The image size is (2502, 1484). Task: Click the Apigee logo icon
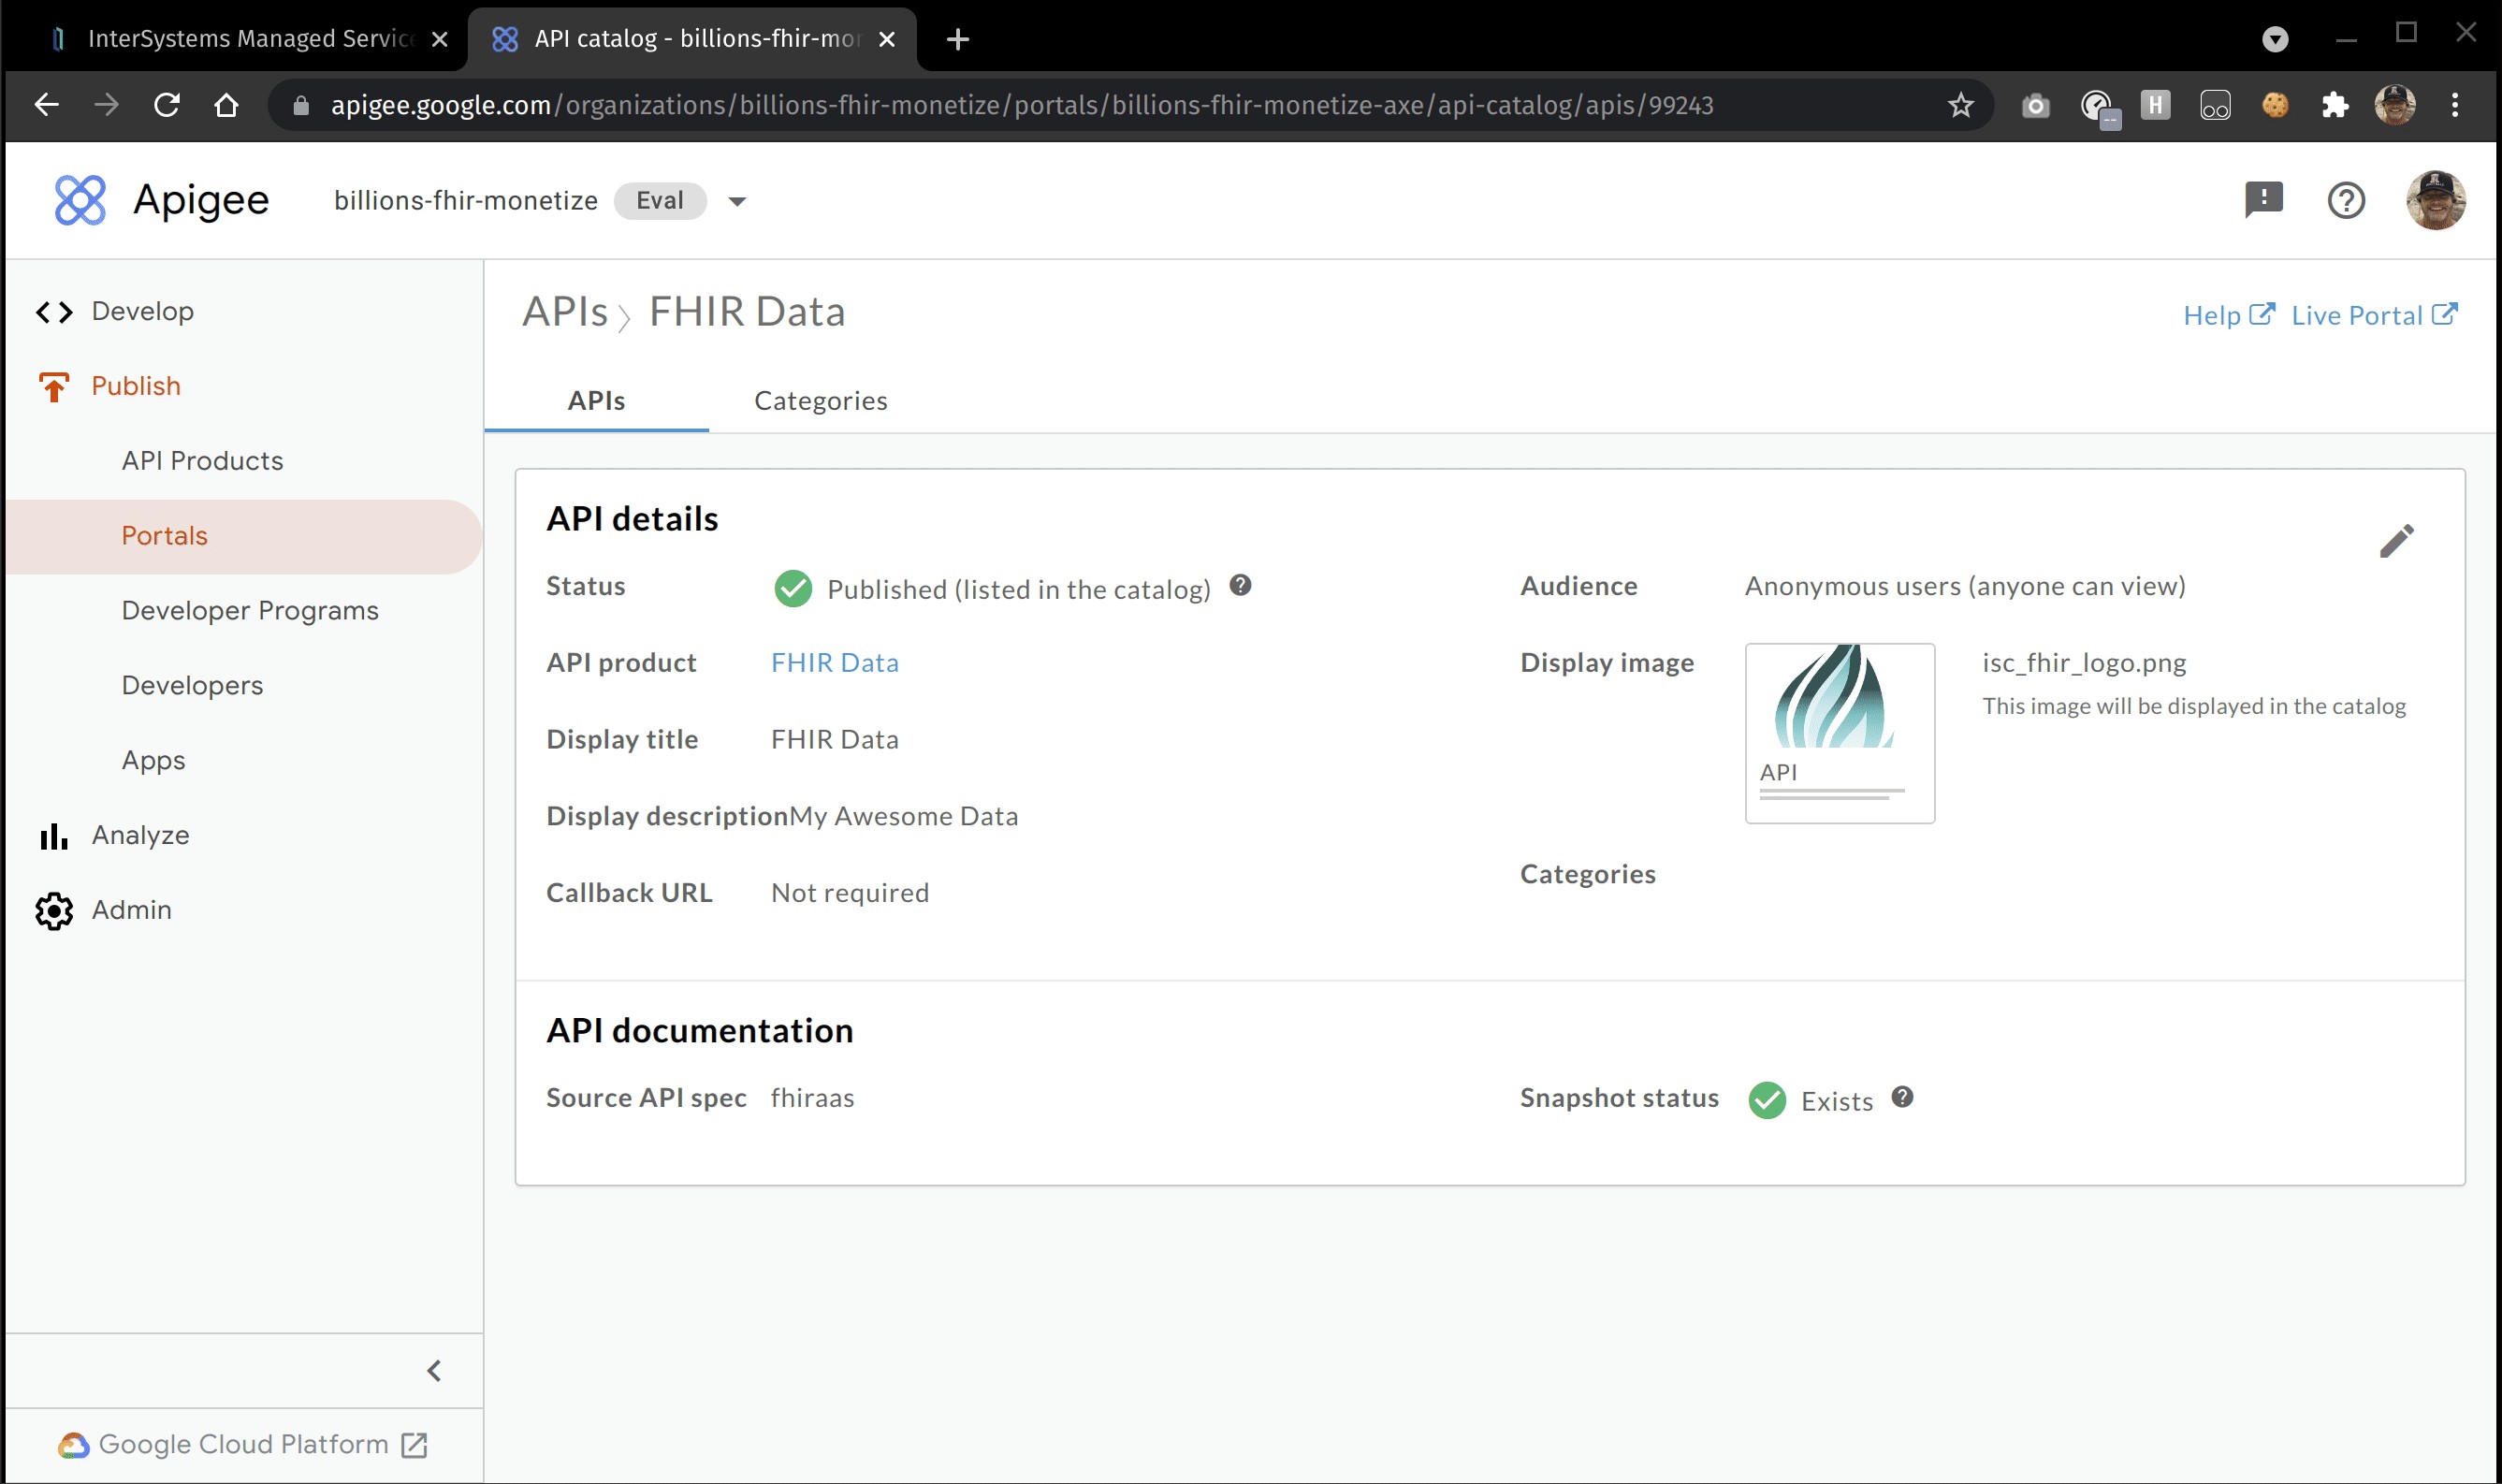coord(80,200)
